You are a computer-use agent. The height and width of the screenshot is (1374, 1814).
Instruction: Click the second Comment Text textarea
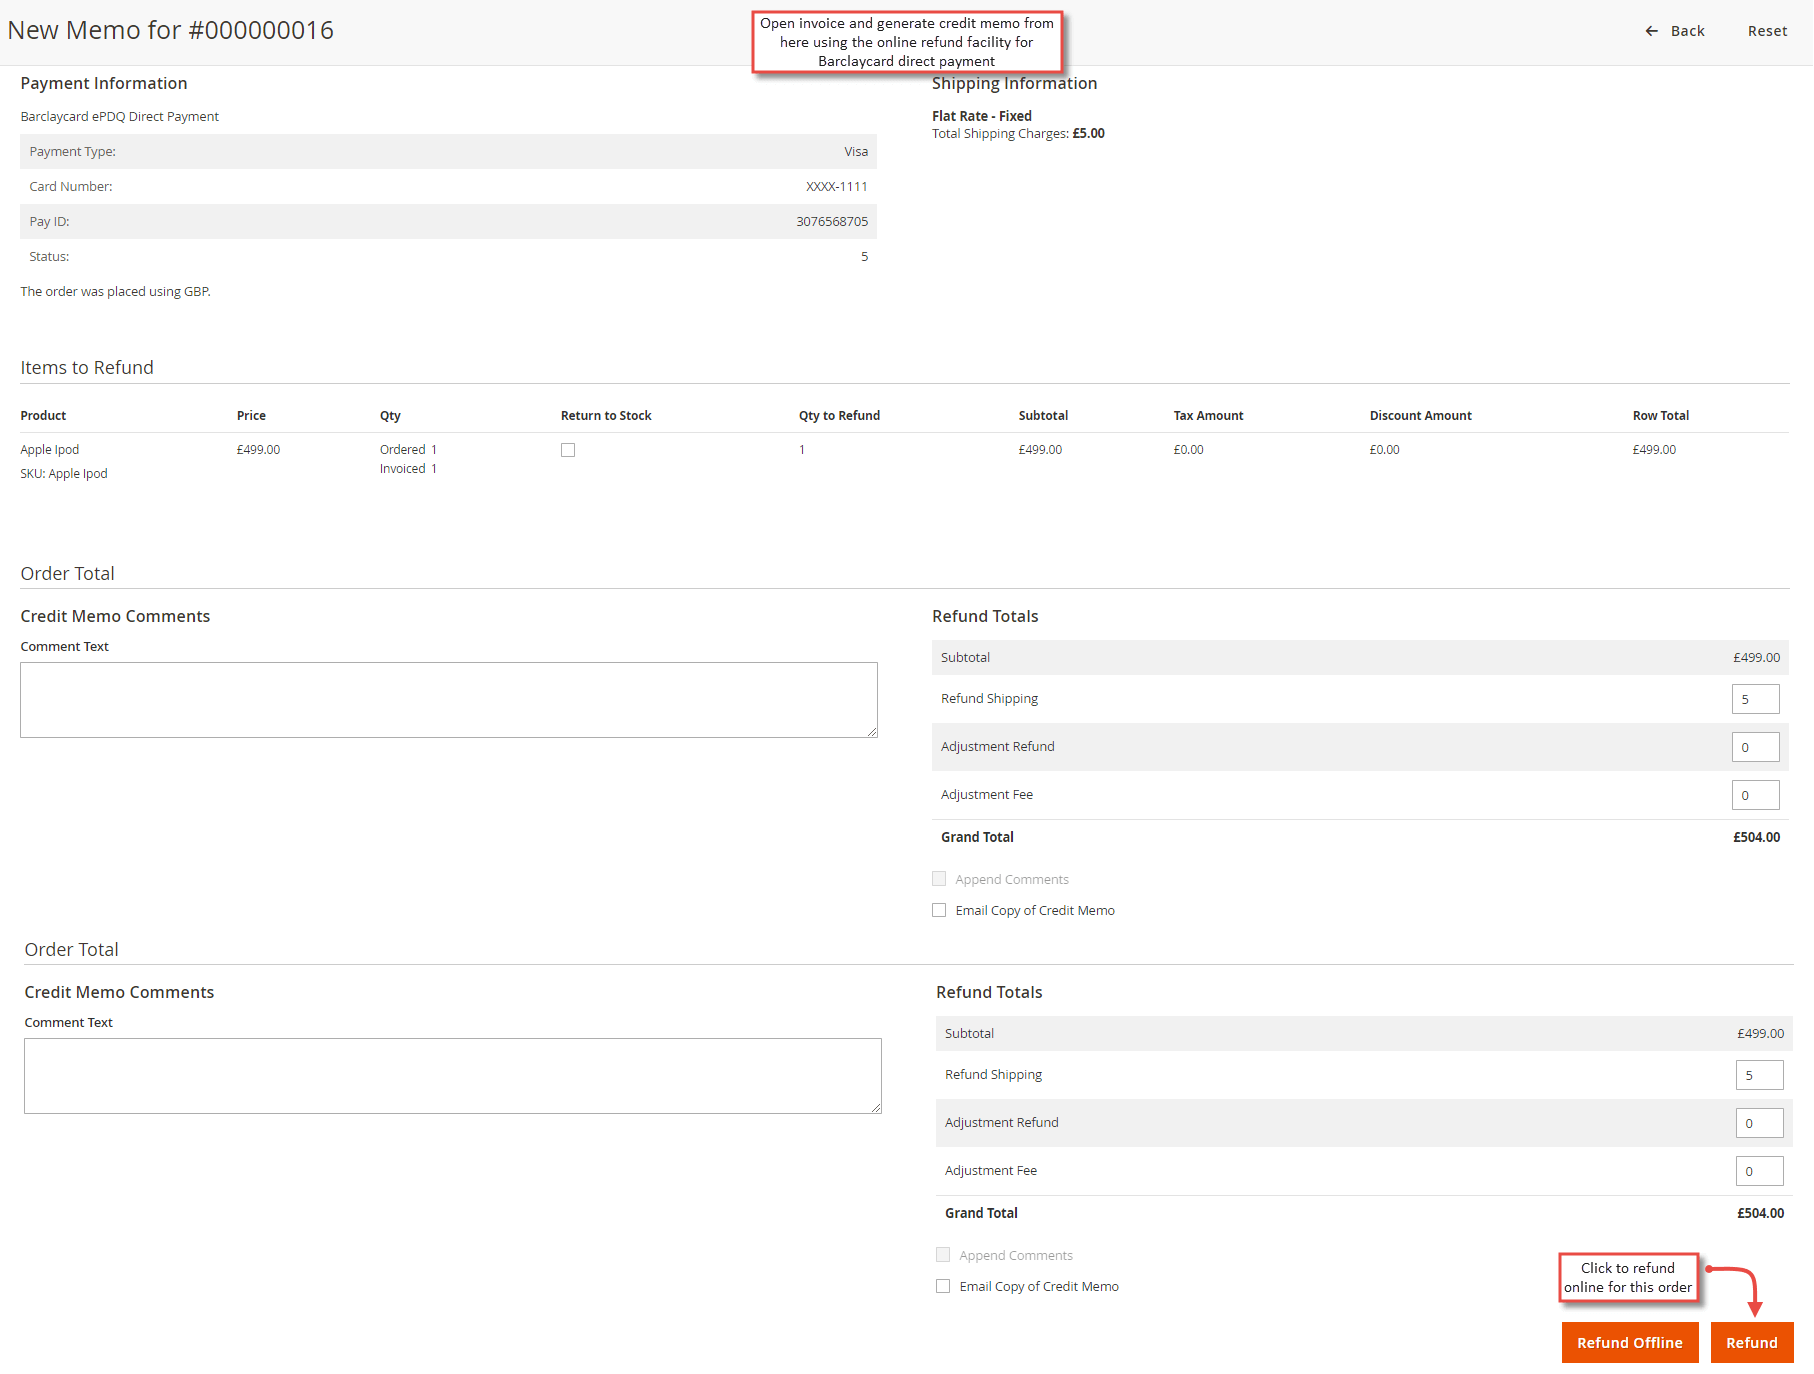click(x=453, y=1076)
